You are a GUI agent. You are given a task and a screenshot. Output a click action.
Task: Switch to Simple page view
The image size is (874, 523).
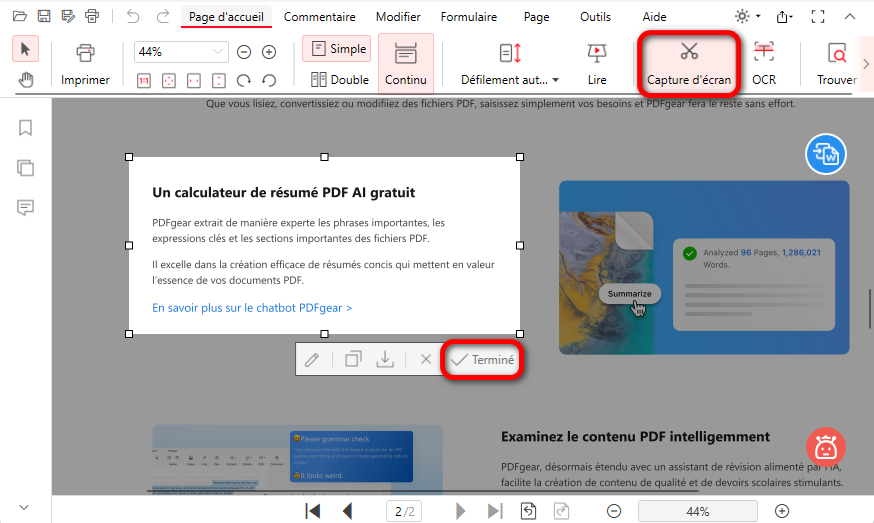point(339,49)
